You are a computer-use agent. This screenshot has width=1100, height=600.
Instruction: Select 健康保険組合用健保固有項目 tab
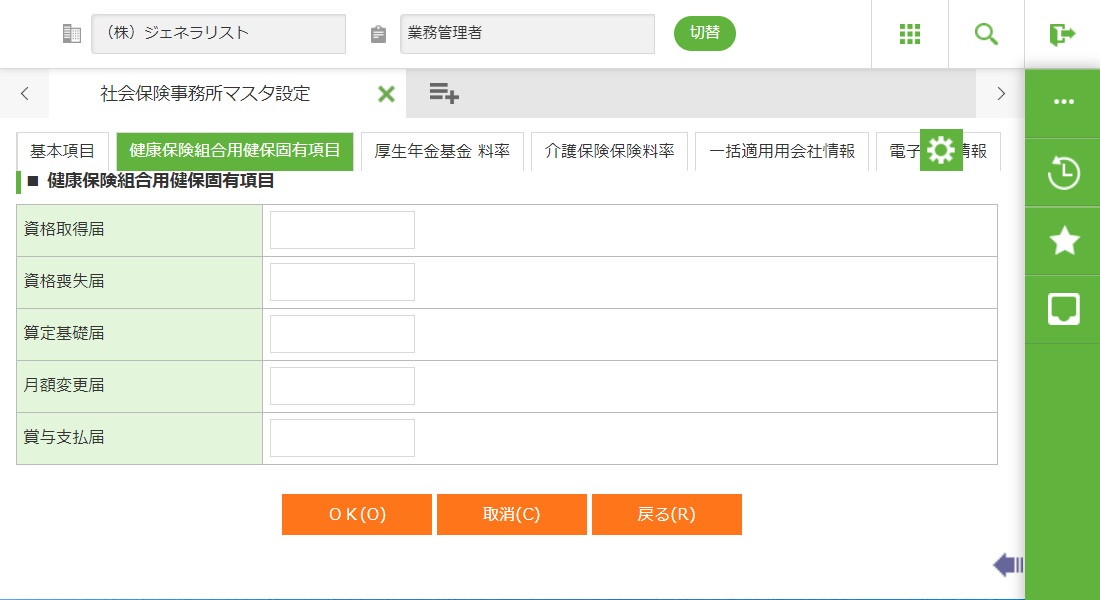235,151
